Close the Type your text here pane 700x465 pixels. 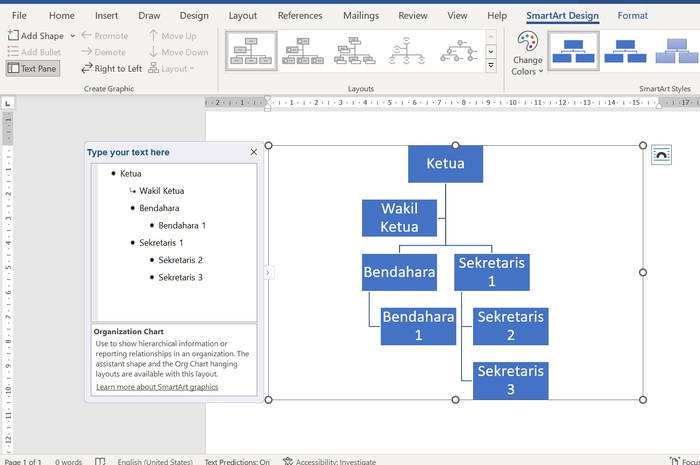point(254,152)
